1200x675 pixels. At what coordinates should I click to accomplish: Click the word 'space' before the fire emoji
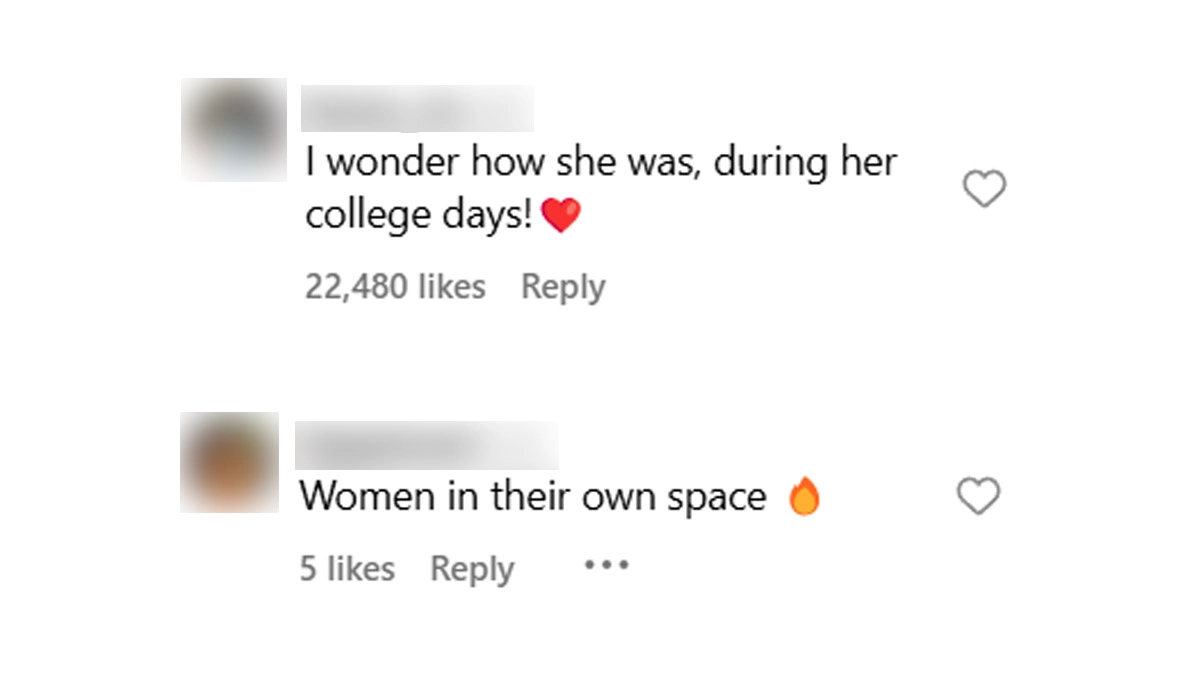(x=715, y=498)
